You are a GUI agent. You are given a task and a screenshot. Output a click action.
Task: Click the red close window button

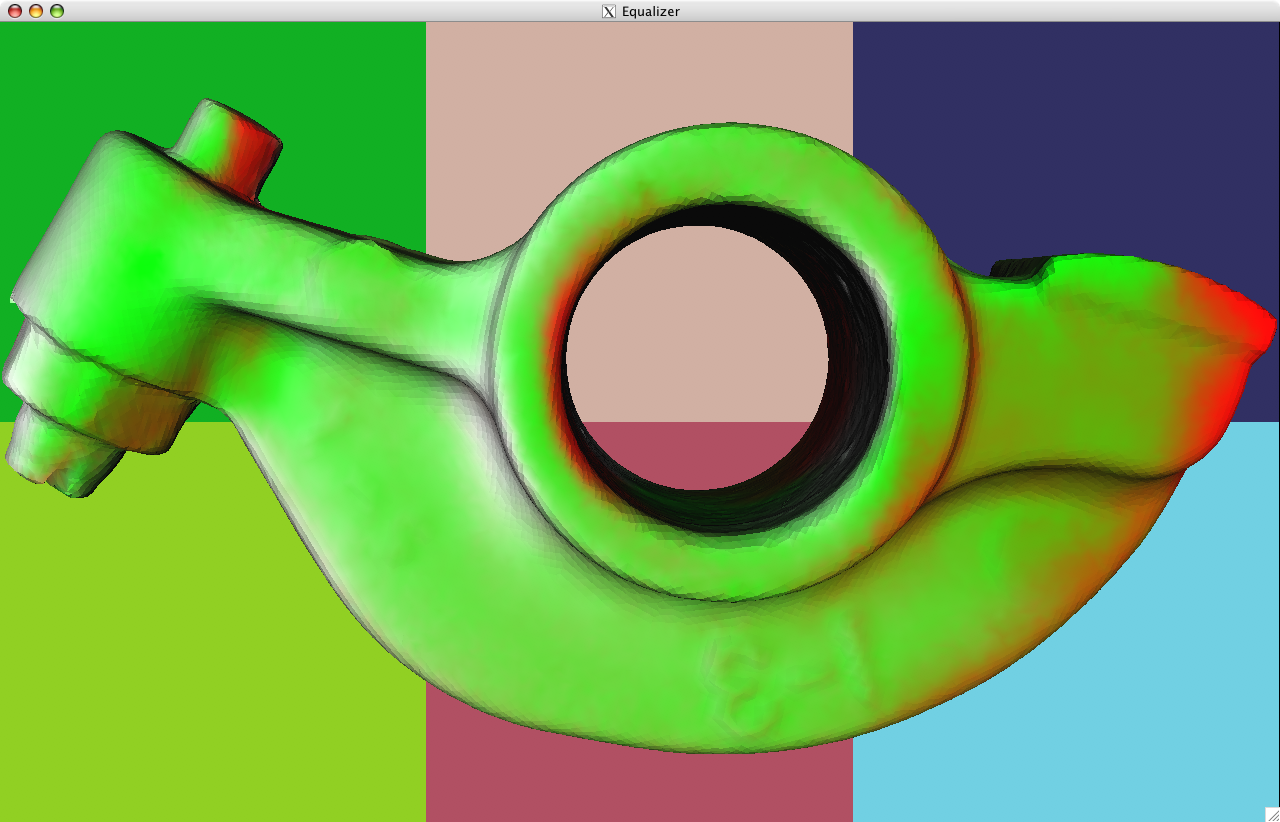point(15,11)
